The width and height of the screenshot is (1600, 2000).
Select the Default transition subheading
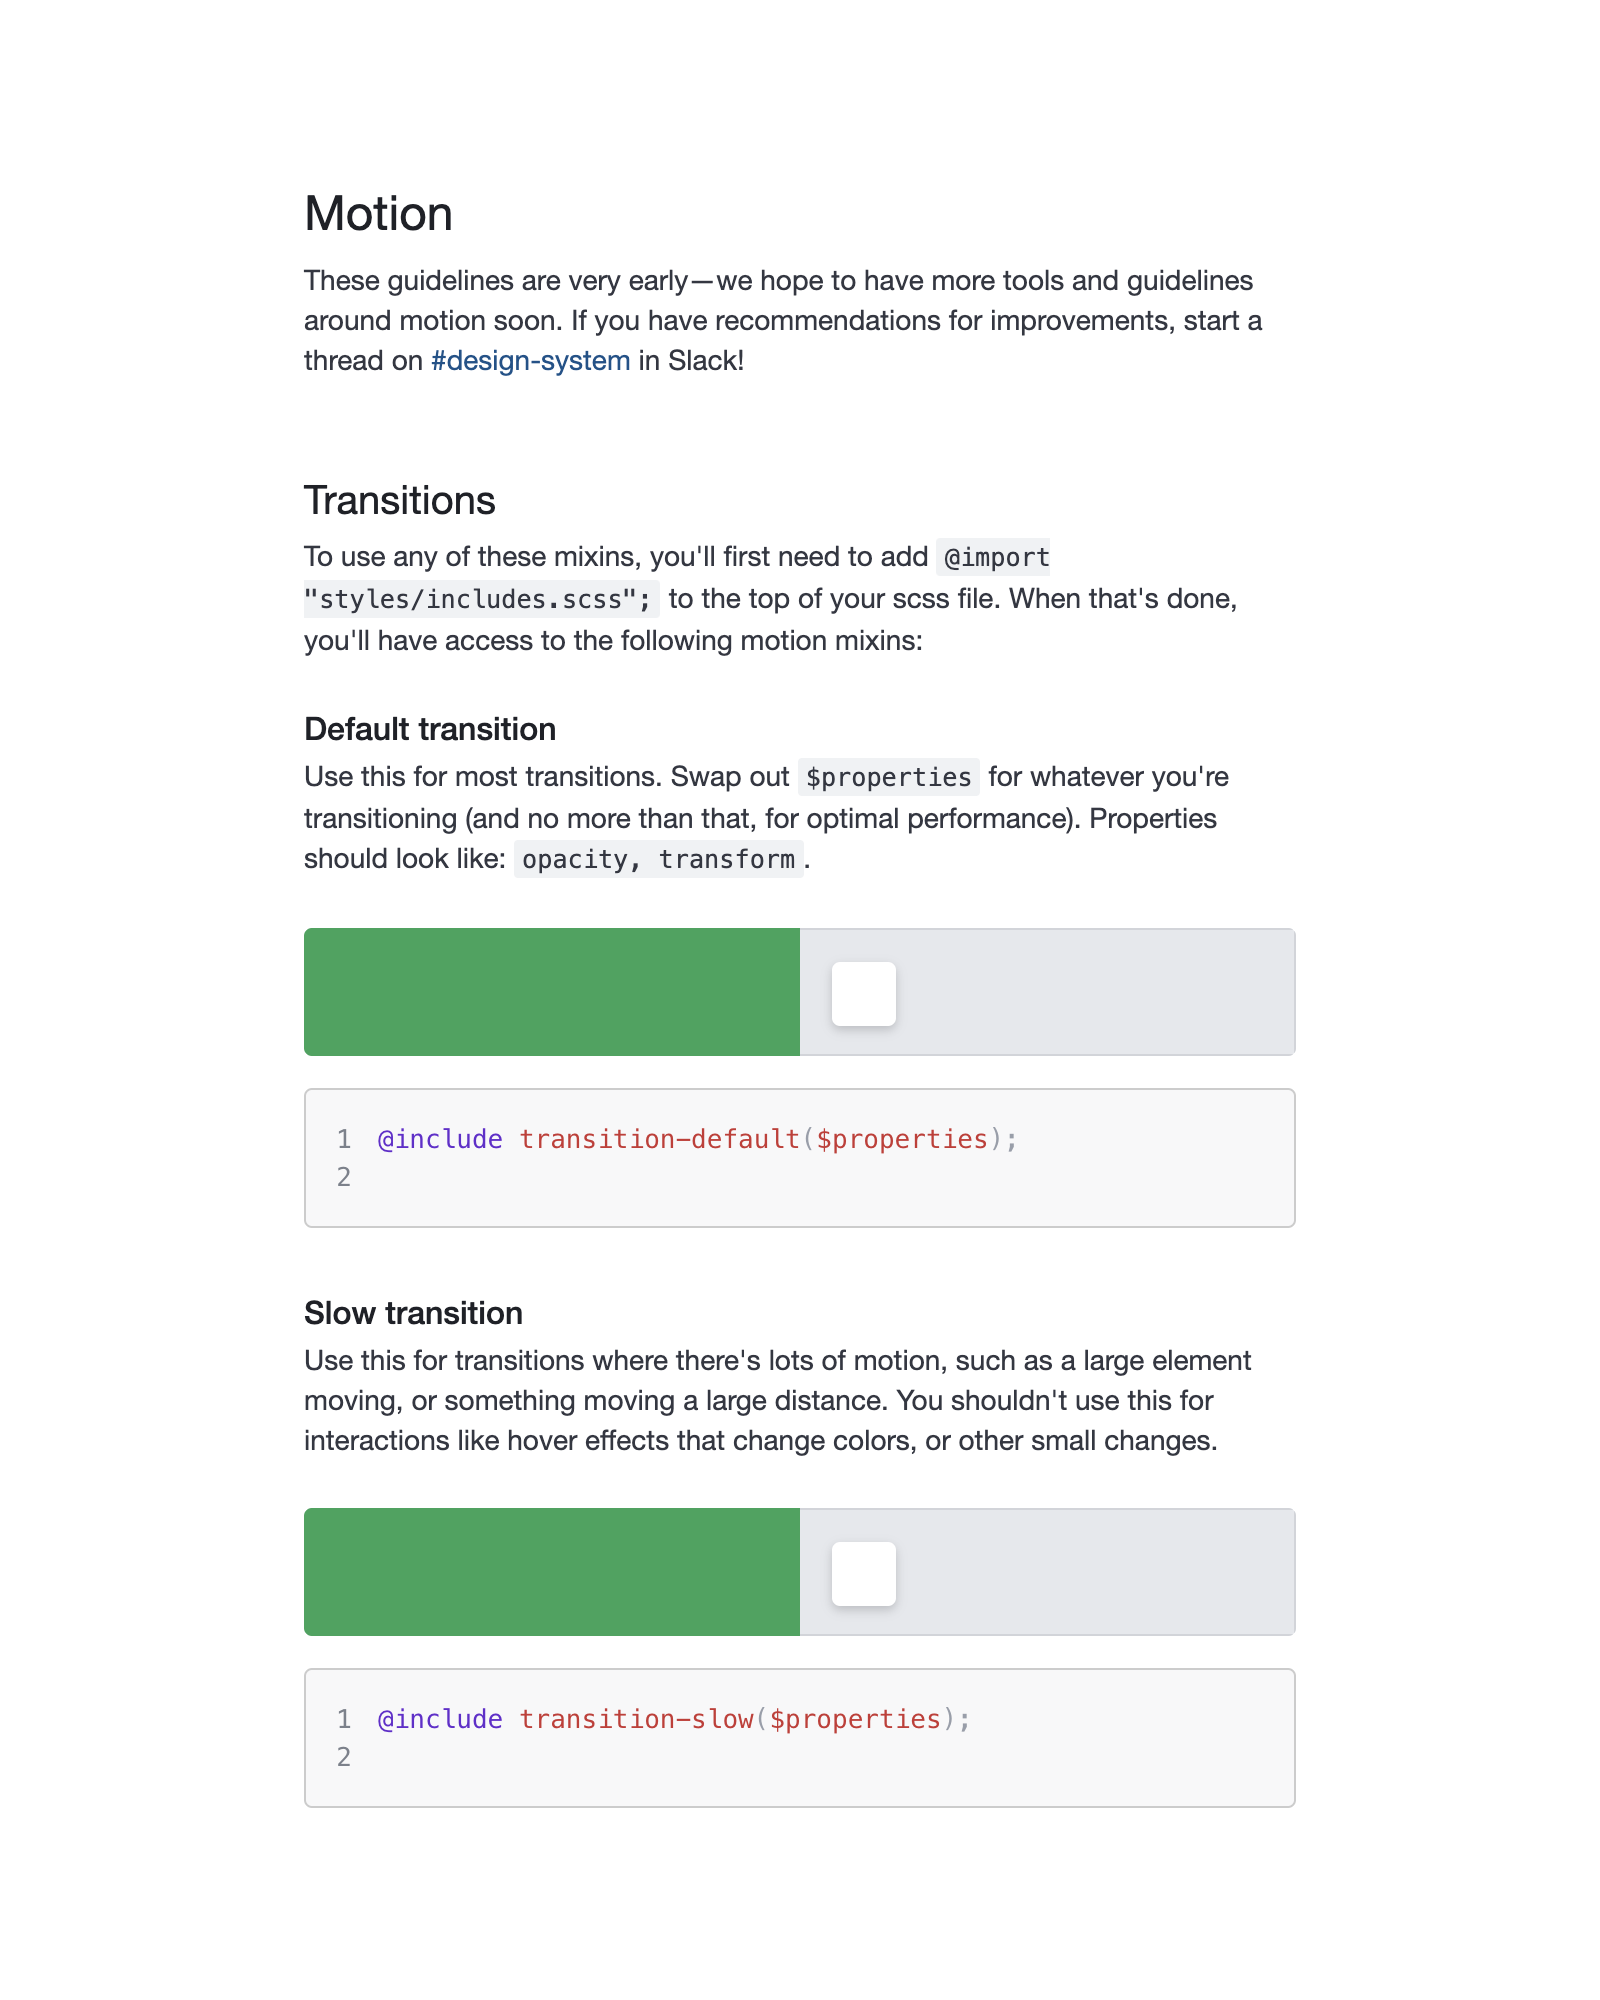430,730
